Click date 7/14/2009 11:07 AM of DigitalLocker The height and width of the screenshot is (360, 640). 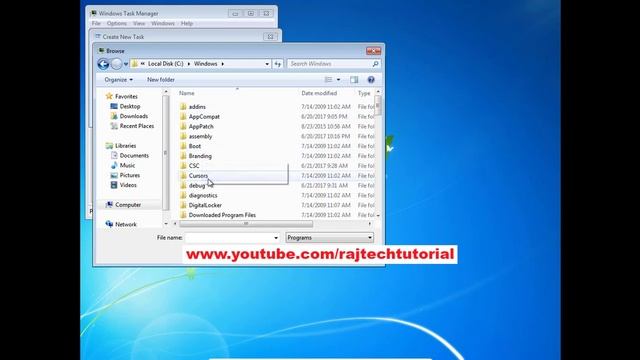tap(326, 205)
